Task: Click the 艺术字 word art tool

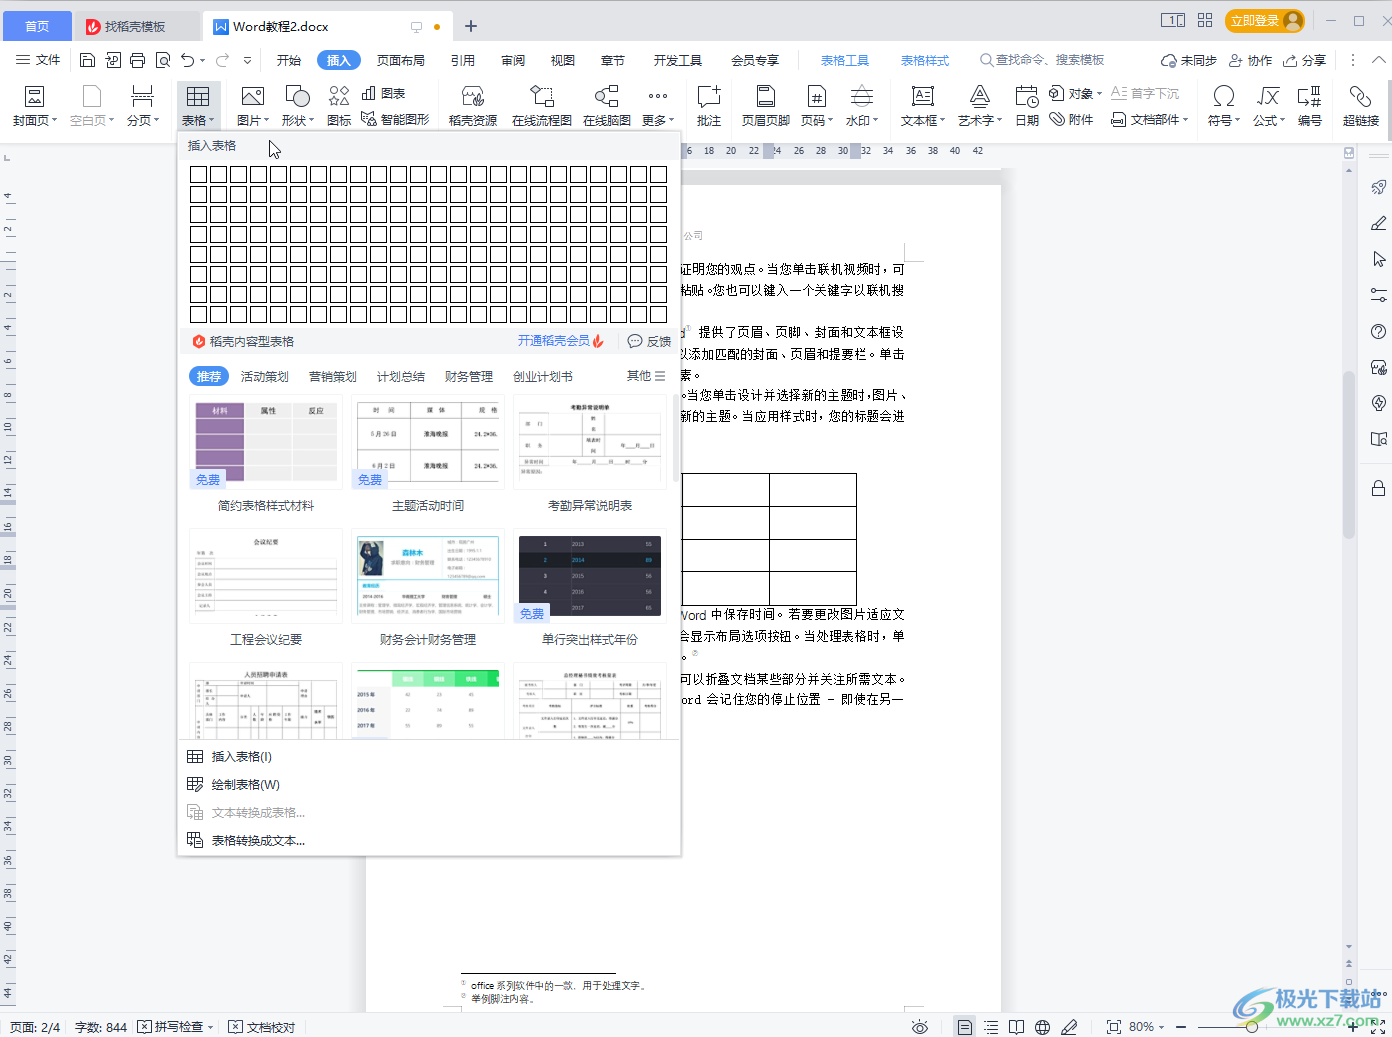Action: (979, 106)
